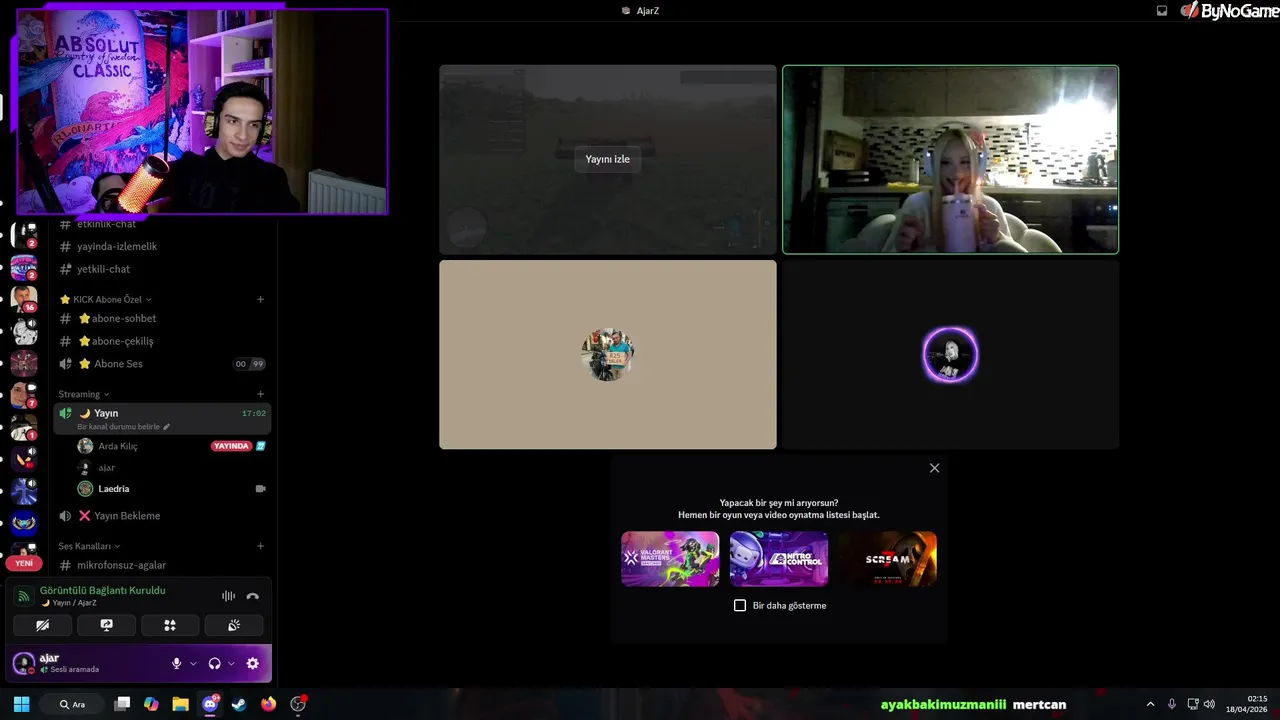Open the Windows Start menu
This screenshot has width=1280, height=720.
click(x=21, y=704)
